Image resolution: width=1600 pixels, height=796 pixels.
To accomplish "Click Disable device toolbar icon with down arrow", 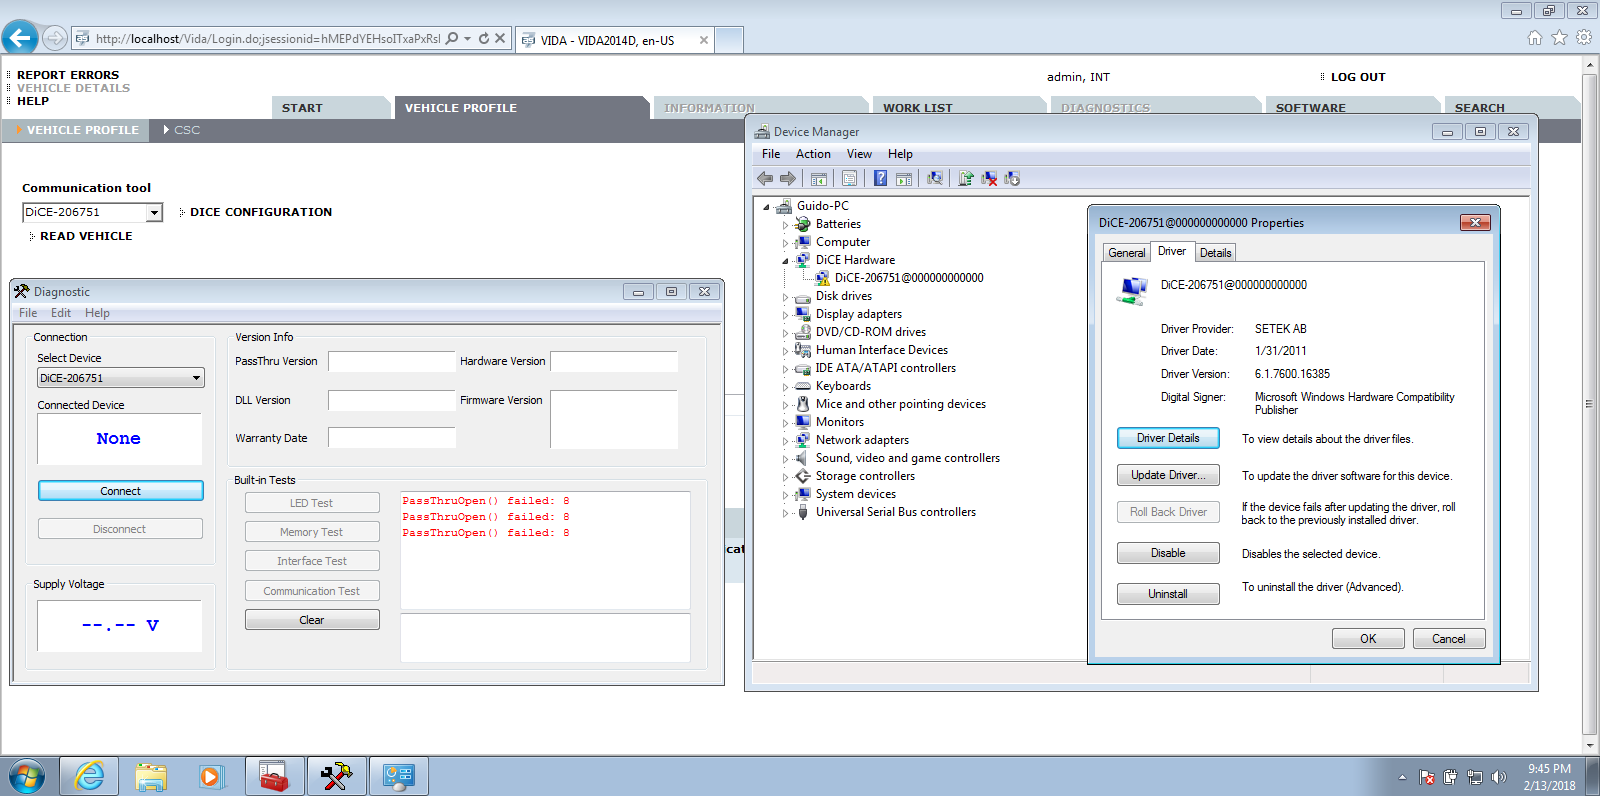I will 1012,178.
